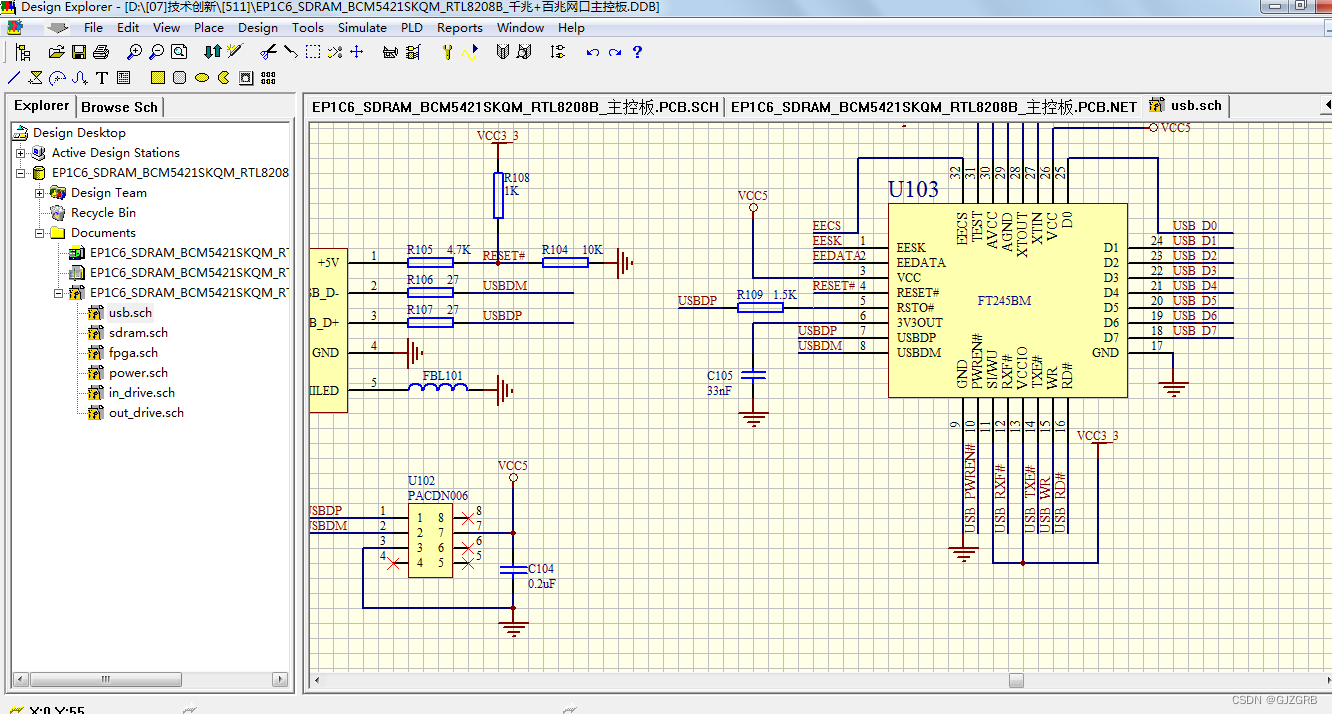Click the Save toolbar icon

(79, 51)
